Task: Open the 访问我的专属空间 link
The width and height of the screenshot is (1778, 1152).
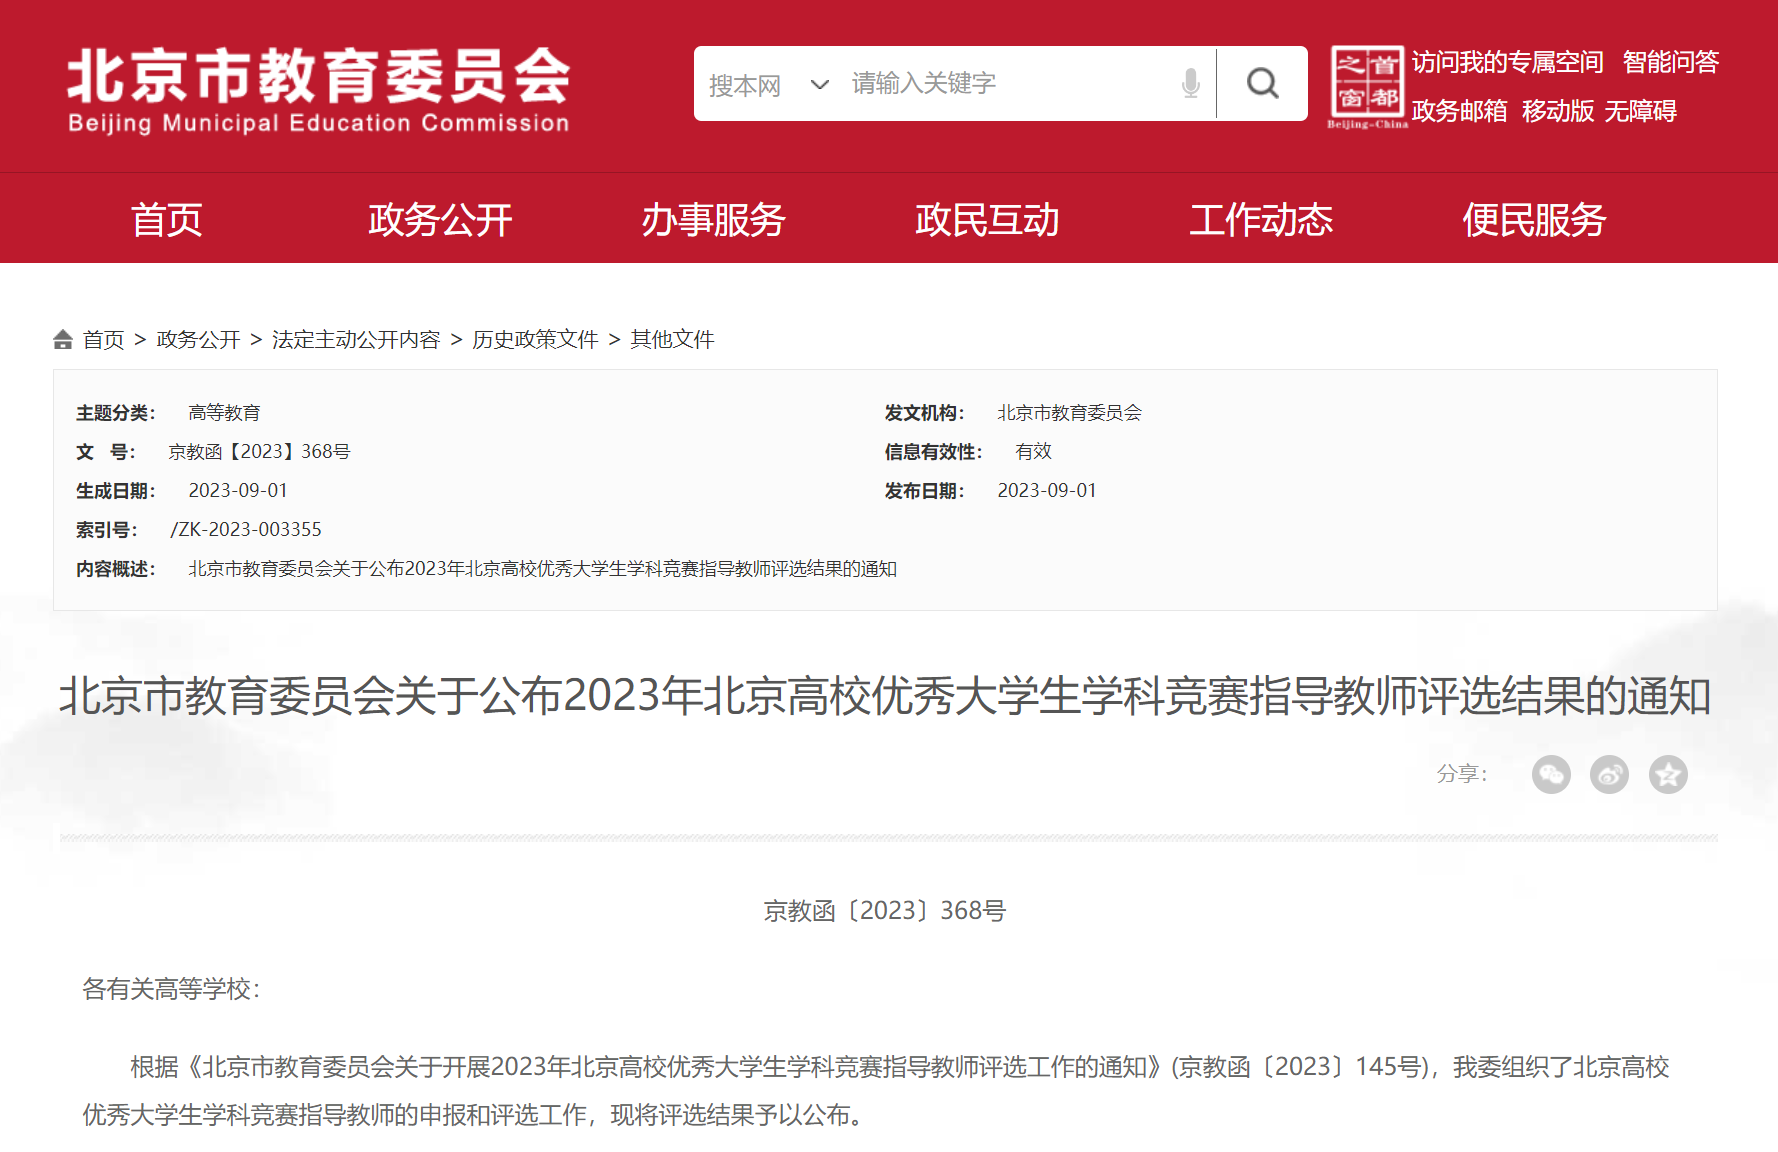Action: (x=1507, y=62)
